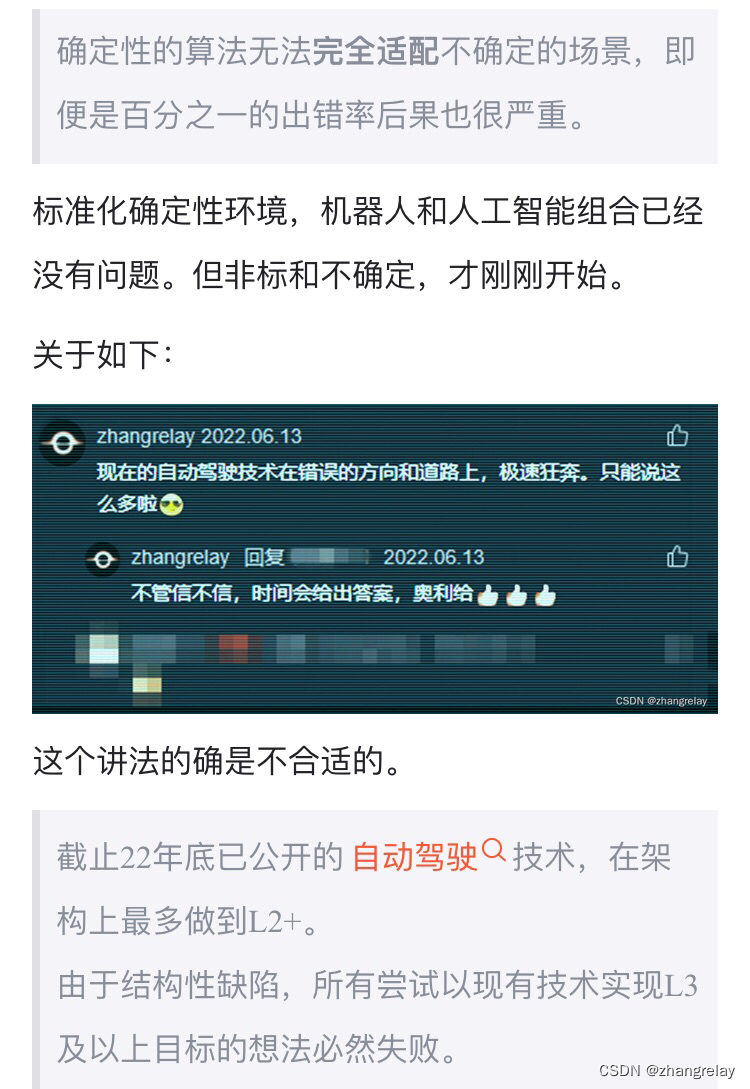Click the 回复 label in the reply
The width and height of the screenshot is (750, 1089).
264,557
